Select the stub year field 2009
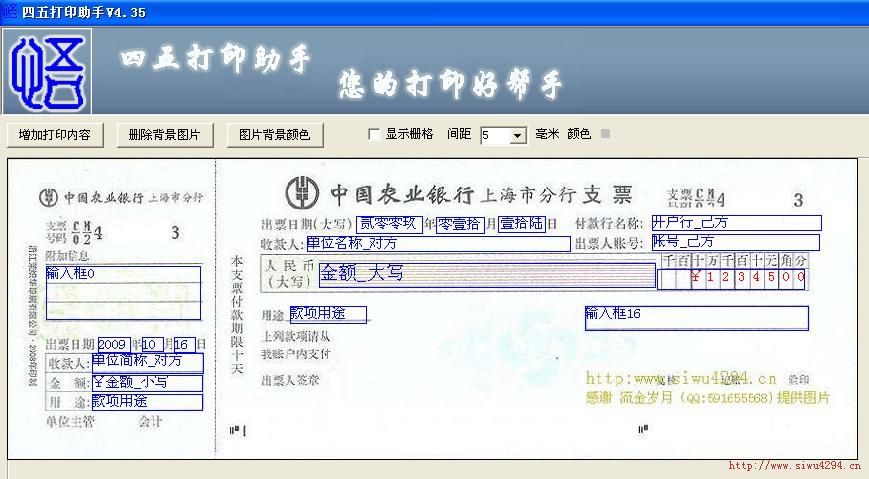 coord(114,344)
